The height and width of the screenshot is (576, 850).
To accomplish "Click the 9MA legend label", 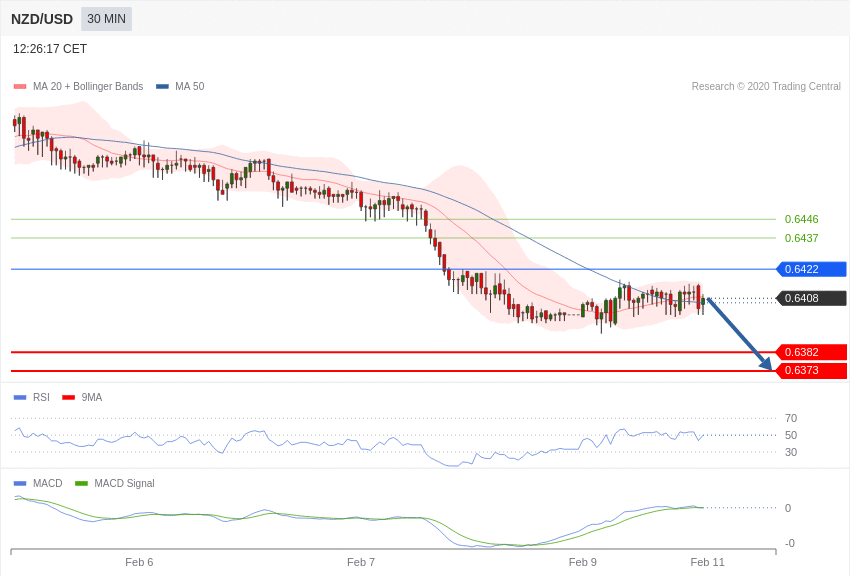I will point(92,398).
